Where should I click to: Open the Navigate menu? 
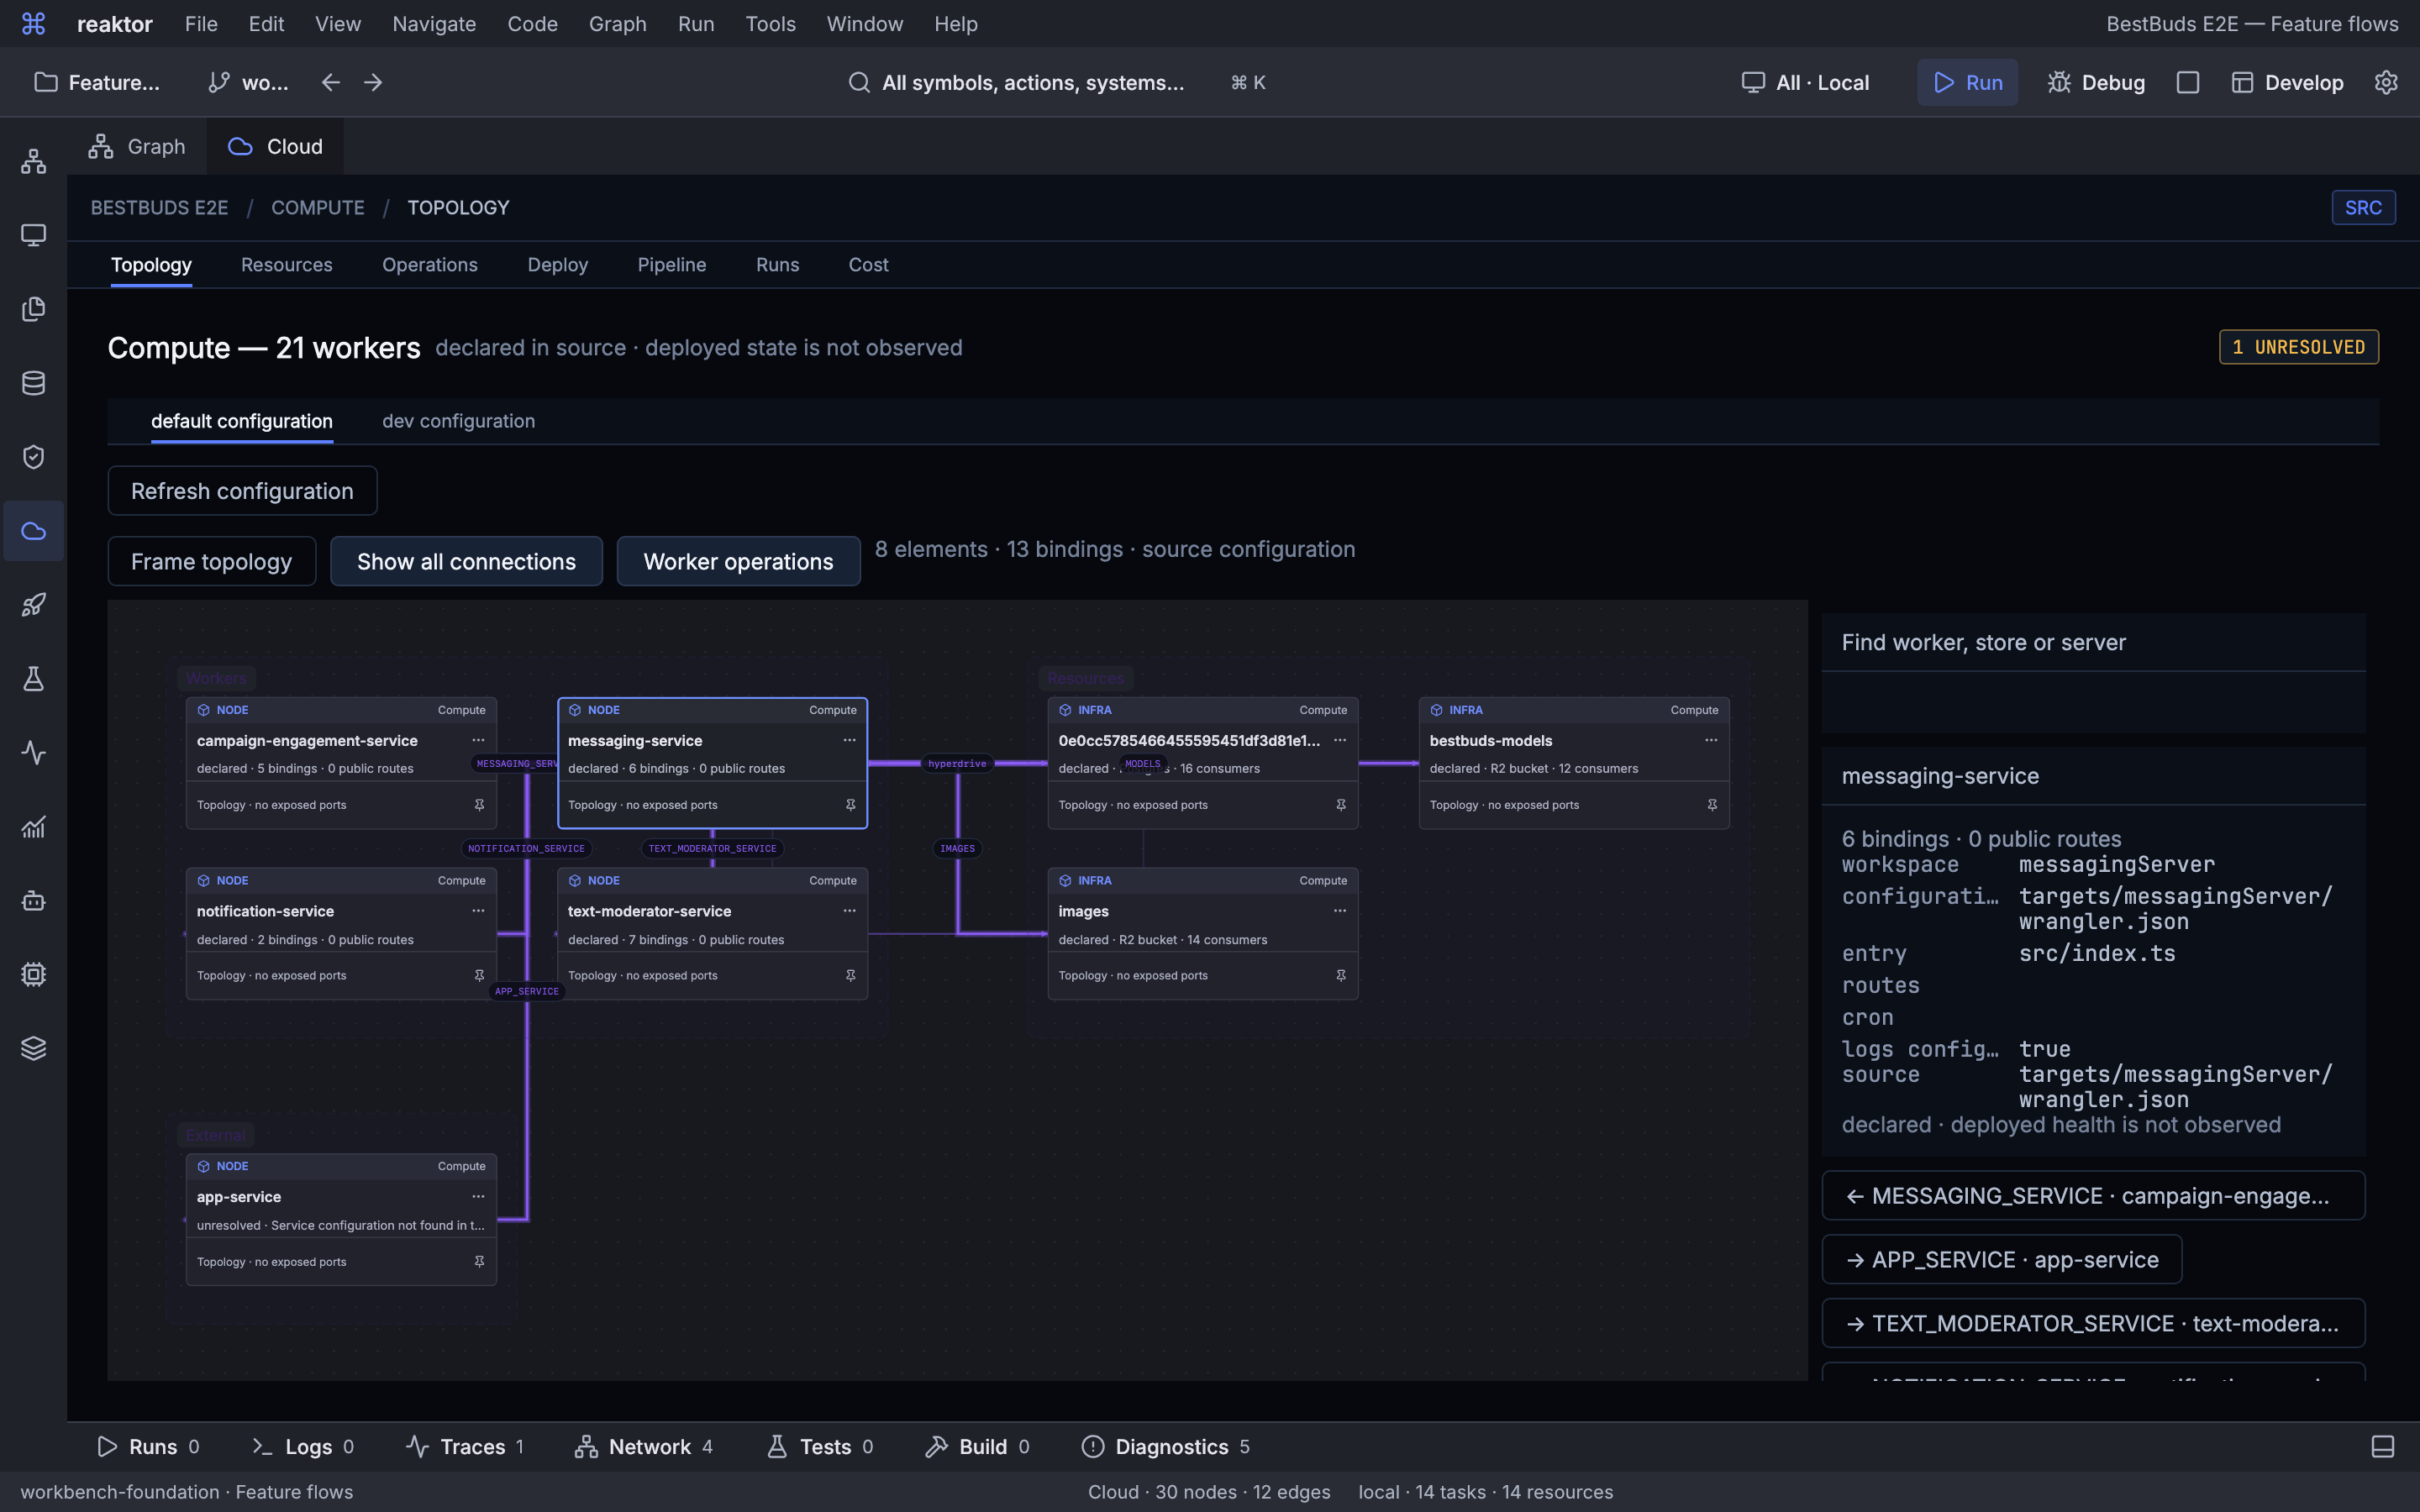pos(434,24)
